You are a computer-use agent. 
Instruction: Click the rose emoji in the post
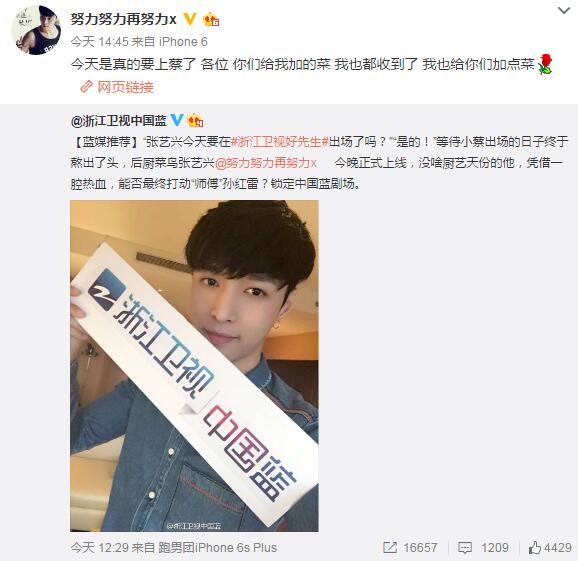pyautogui.click(x=545, y=64)
